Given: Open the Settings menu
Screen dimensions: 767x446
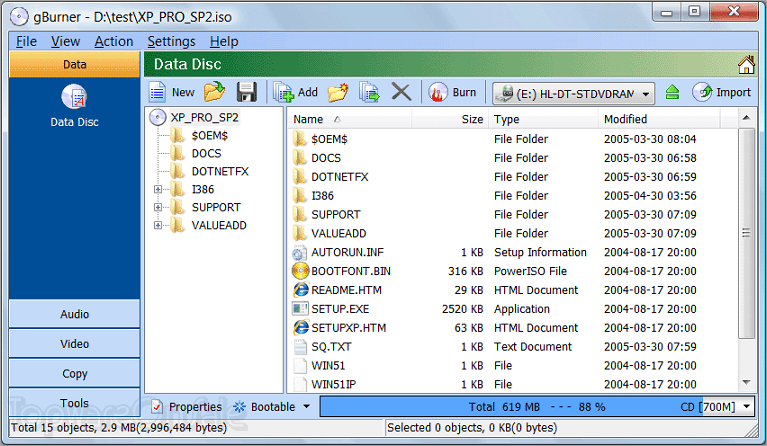Looking at the screenshot, I should coord(171,42).
